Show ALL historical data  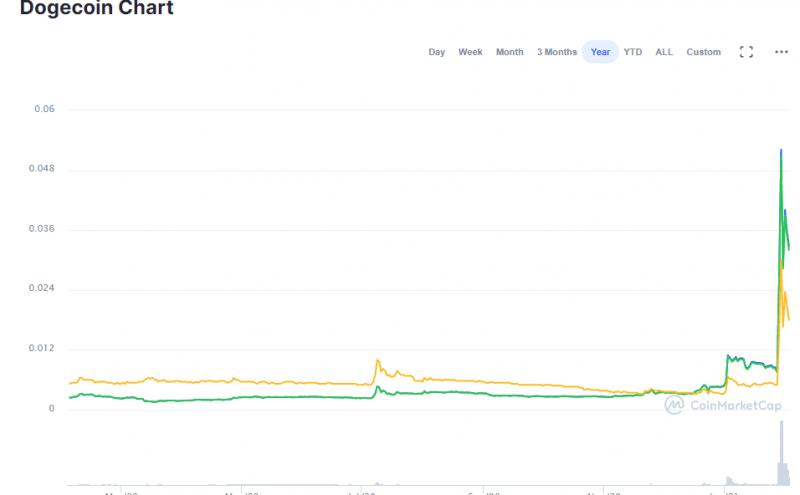(x=664, y=52)
